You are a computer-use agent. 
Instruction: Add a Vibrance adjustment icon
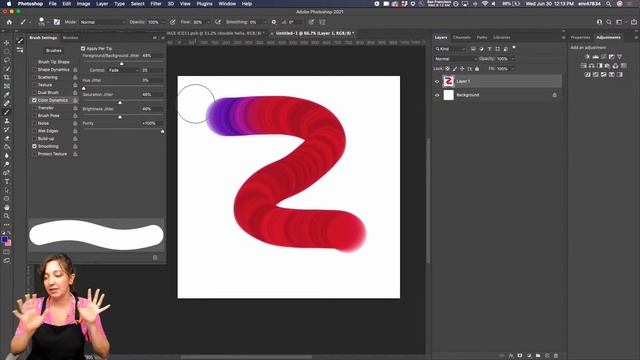pyautogui.click(x=620, y=57)
